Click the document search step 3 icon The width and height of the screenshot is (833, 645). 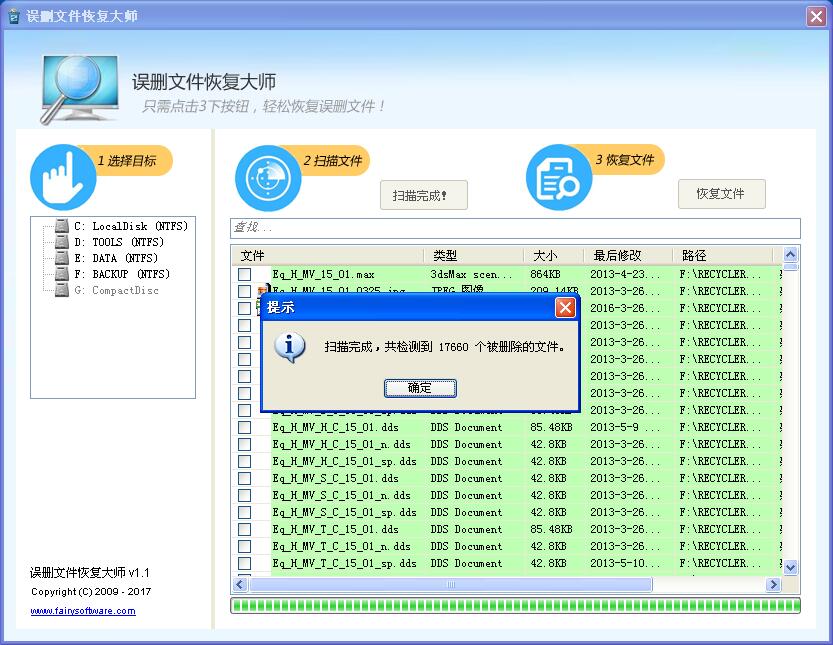tap(559, 177)
